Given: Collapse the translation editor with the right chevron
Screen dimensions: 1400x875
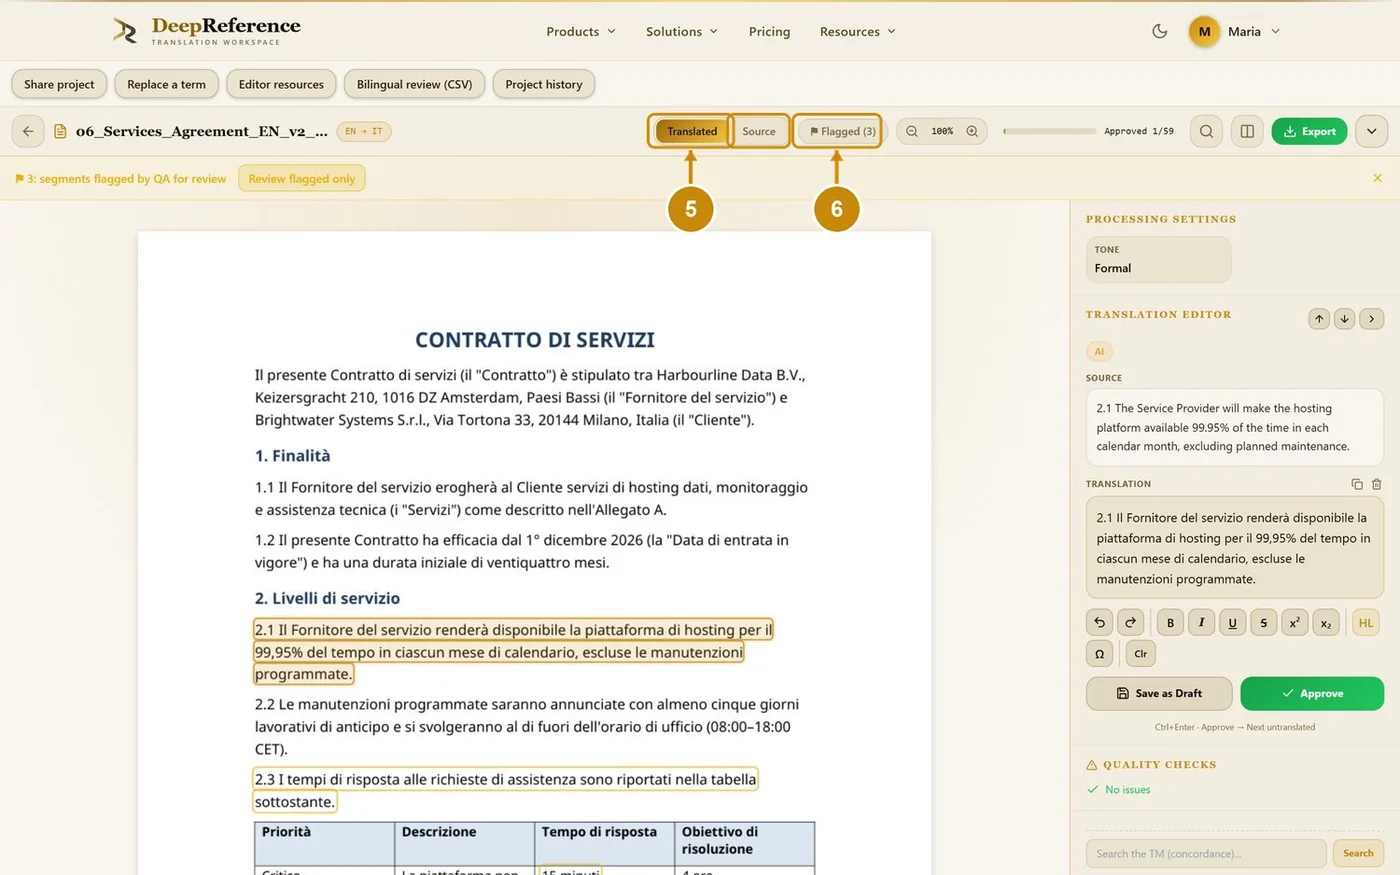Looking at the screenshot, I should click(x=1372, y=319).
